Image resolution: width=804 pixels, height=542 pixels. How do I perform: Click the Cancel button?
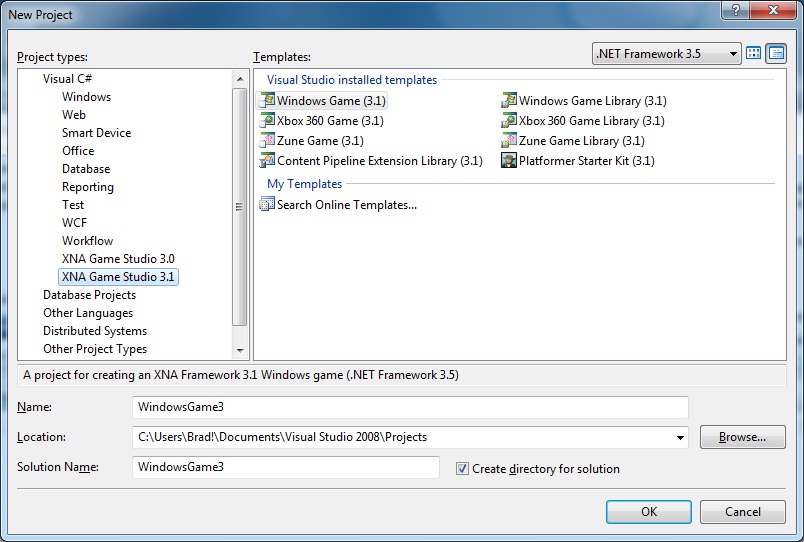[x=742, y=512]
